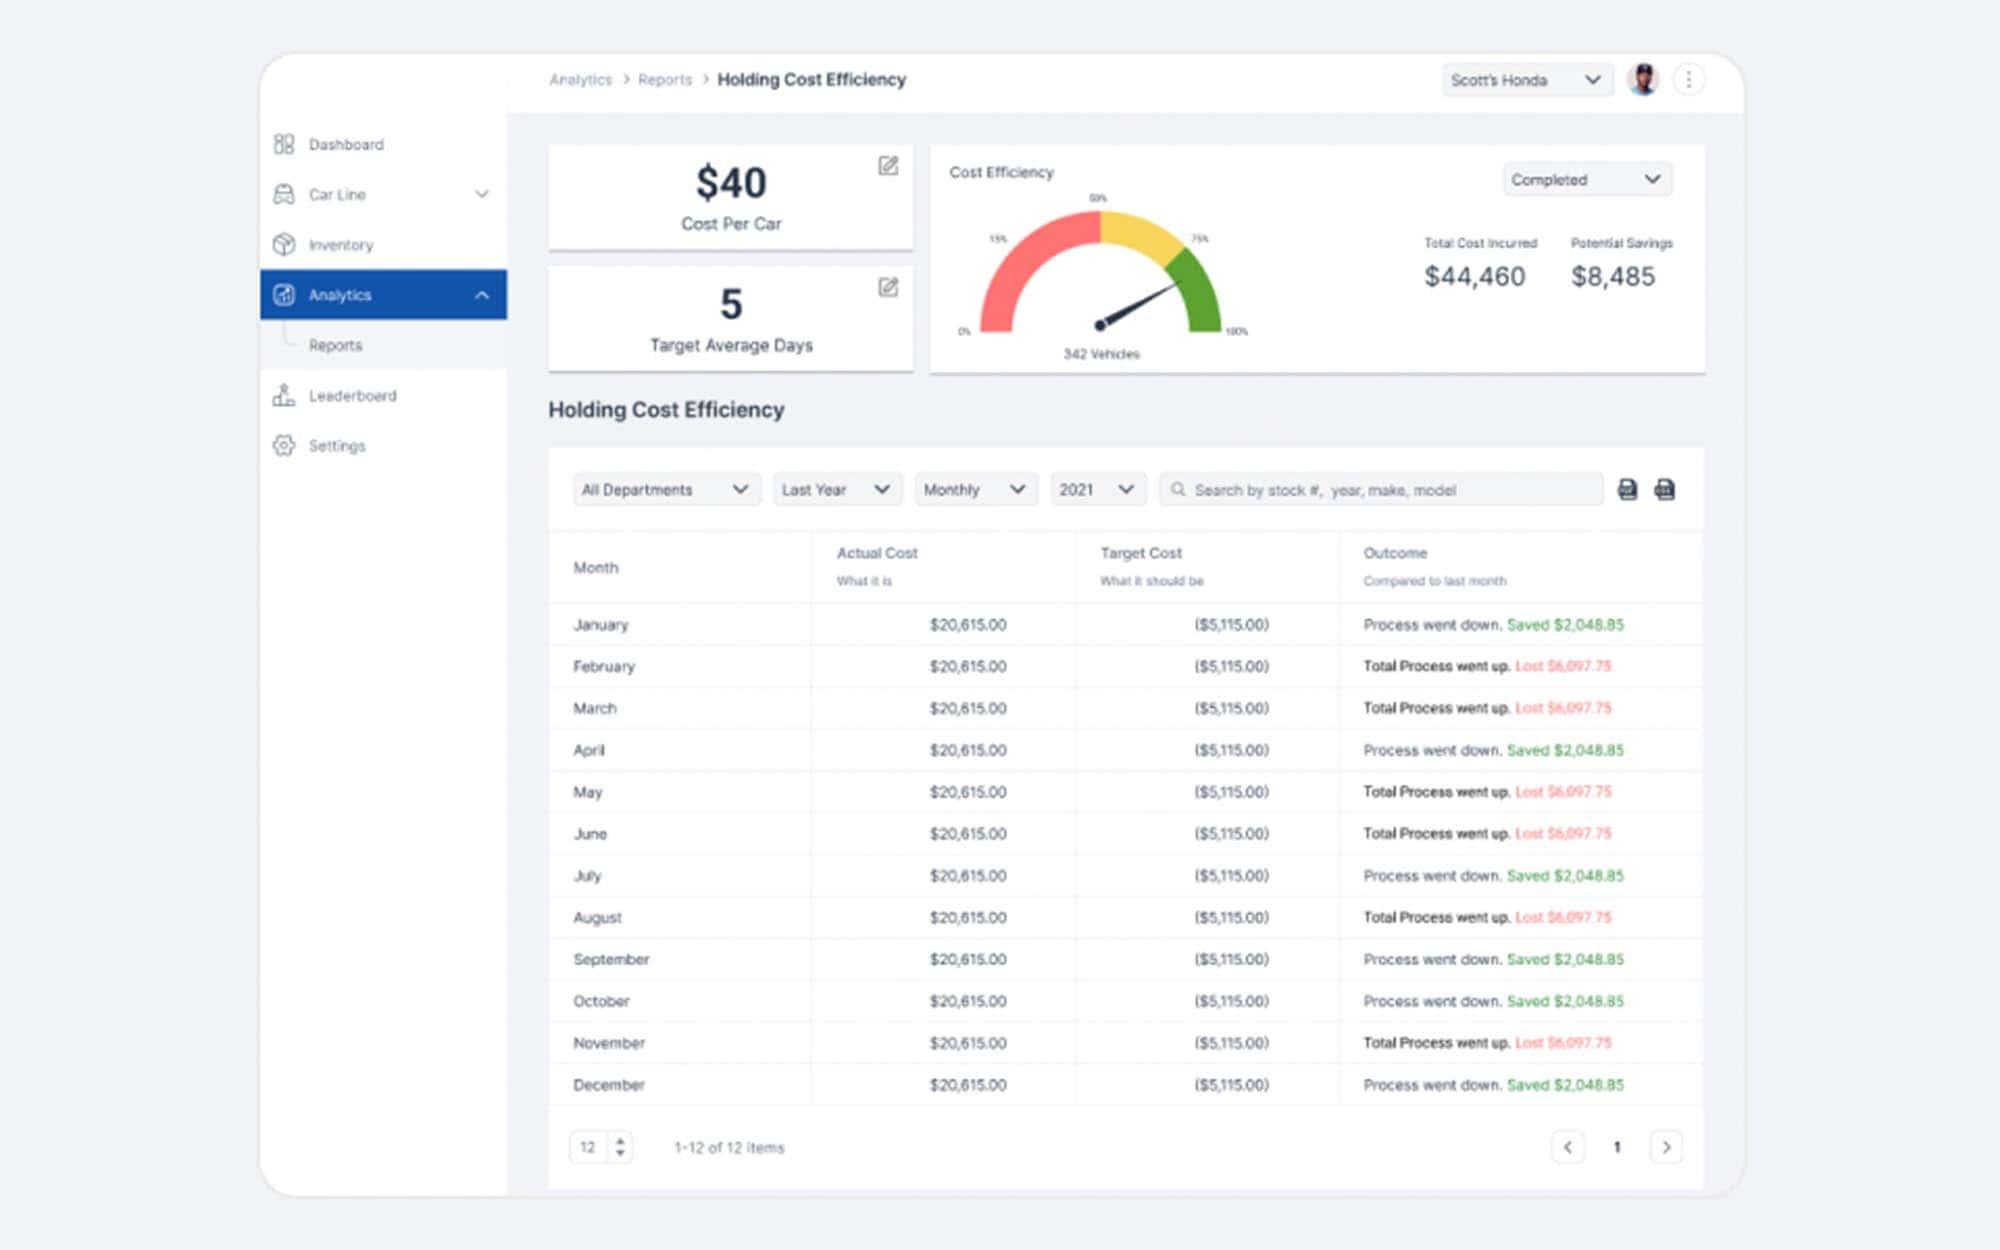The image size is (2000, 1250).
Task: Open the Monthly interval dropdown
Action: coord(974,490)
